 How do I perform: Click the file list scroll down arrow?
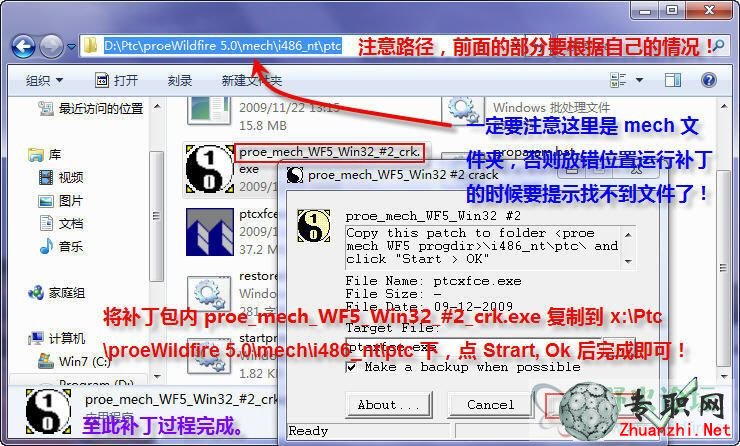[x=723, y=376]
